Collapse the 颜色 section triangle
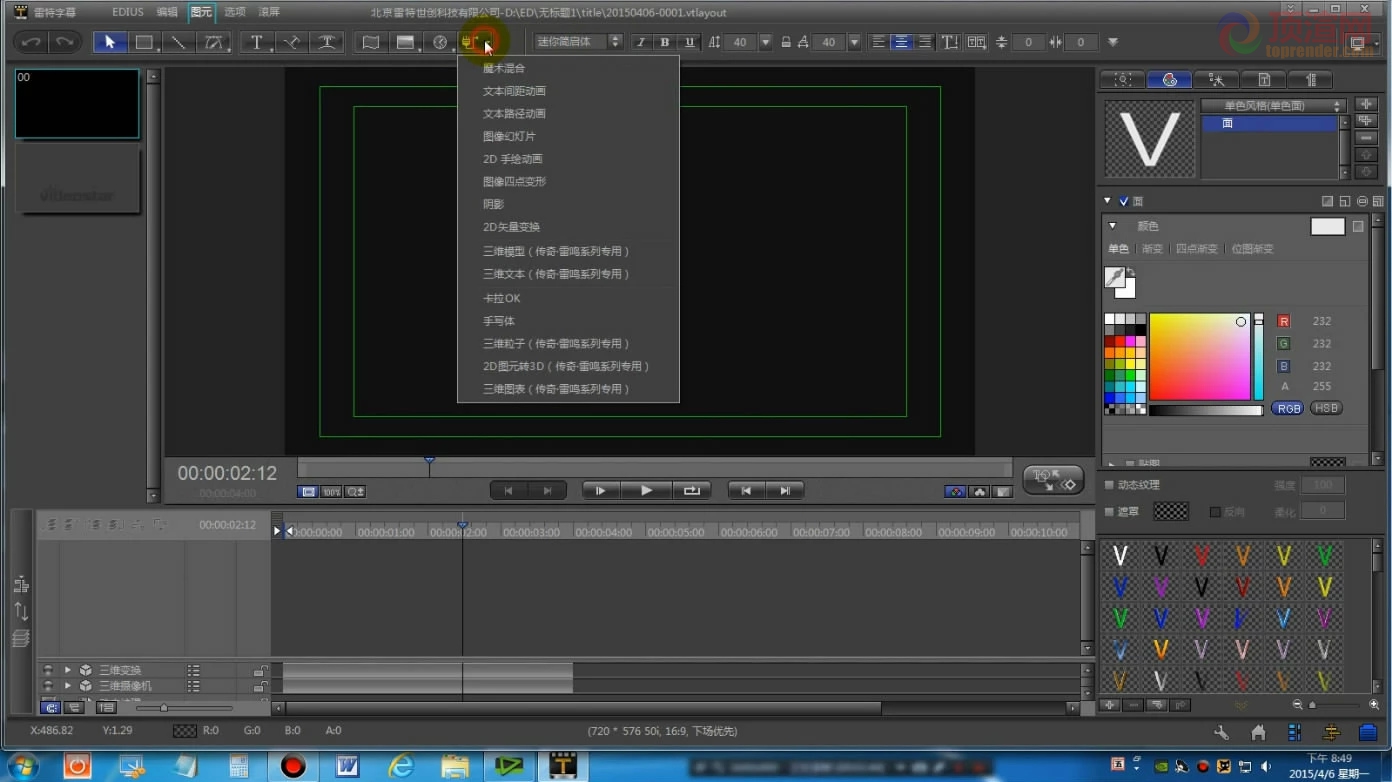The image size is (1392, 782). pos(1112,226)
